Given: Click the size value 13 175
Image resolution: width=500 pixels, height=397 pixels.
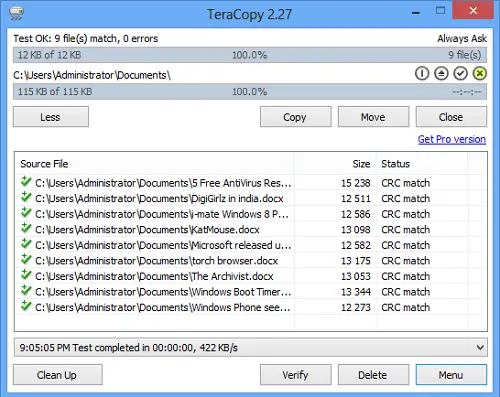Looking at the screenshot, I should coord(356,261).
